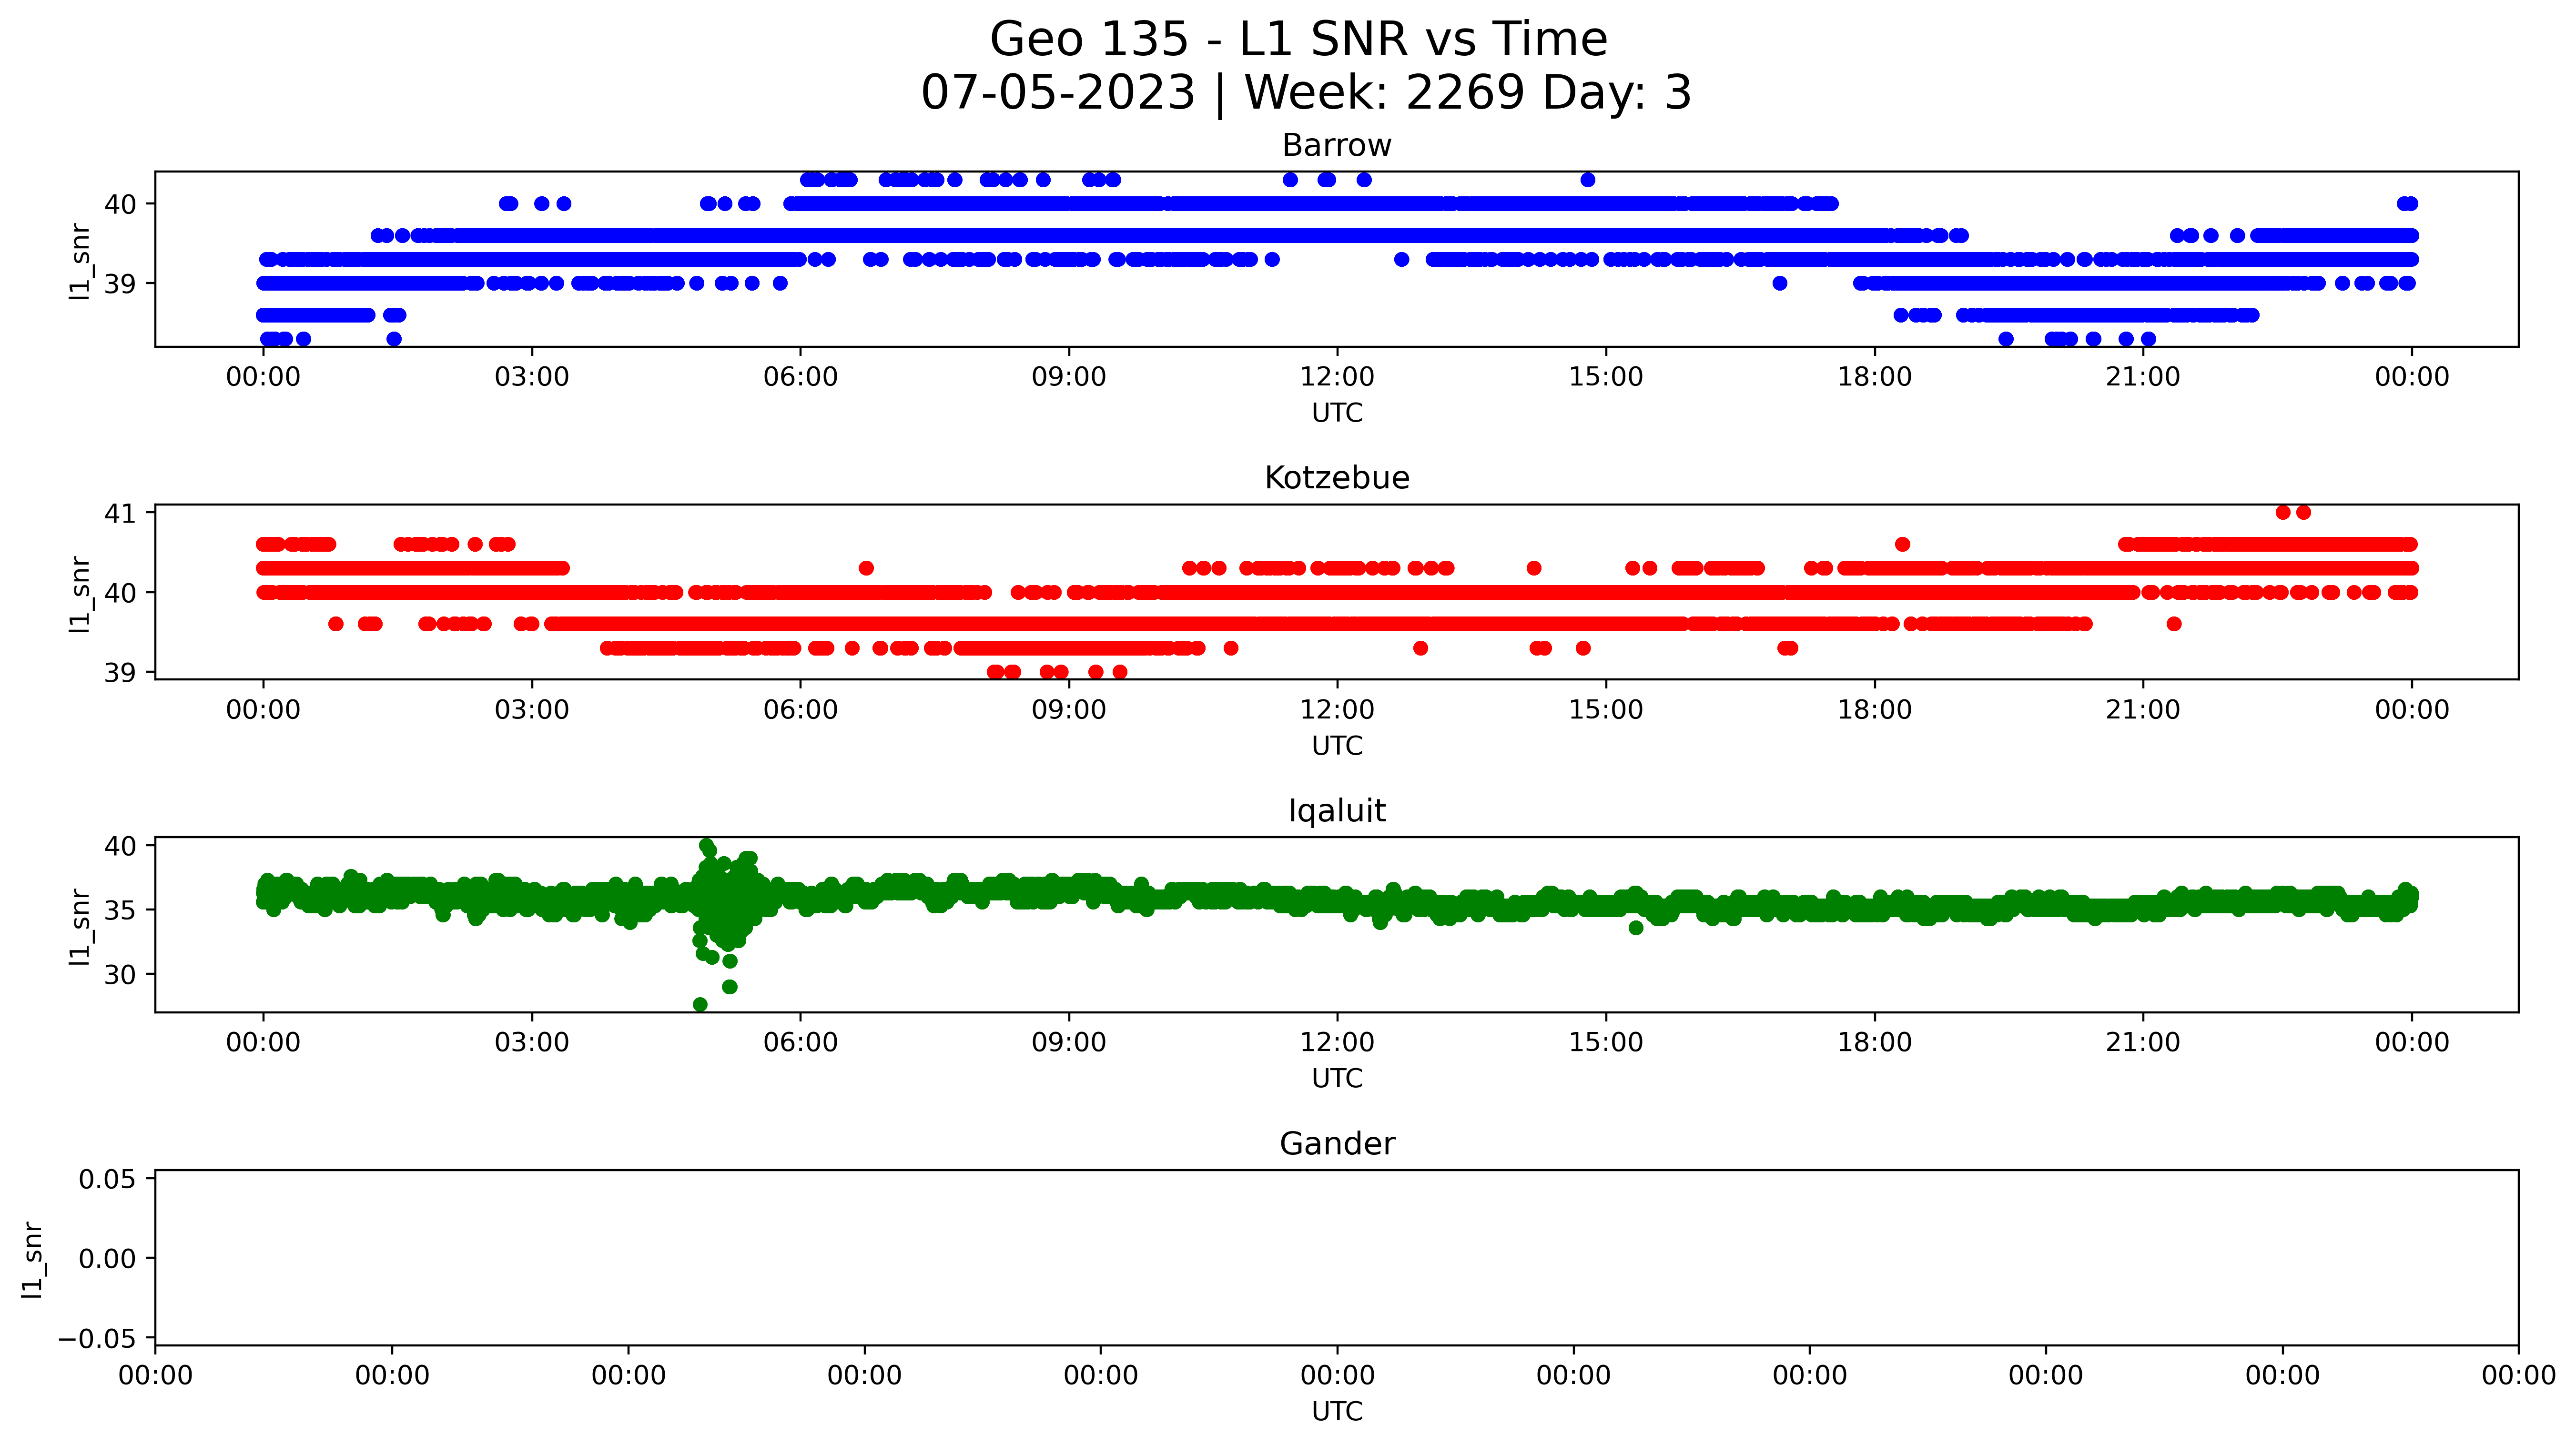Screen dimensions: 2576x1445
Task: Click the y-axis tick 41 on Kotzebue plot
Action: [120, 514]
